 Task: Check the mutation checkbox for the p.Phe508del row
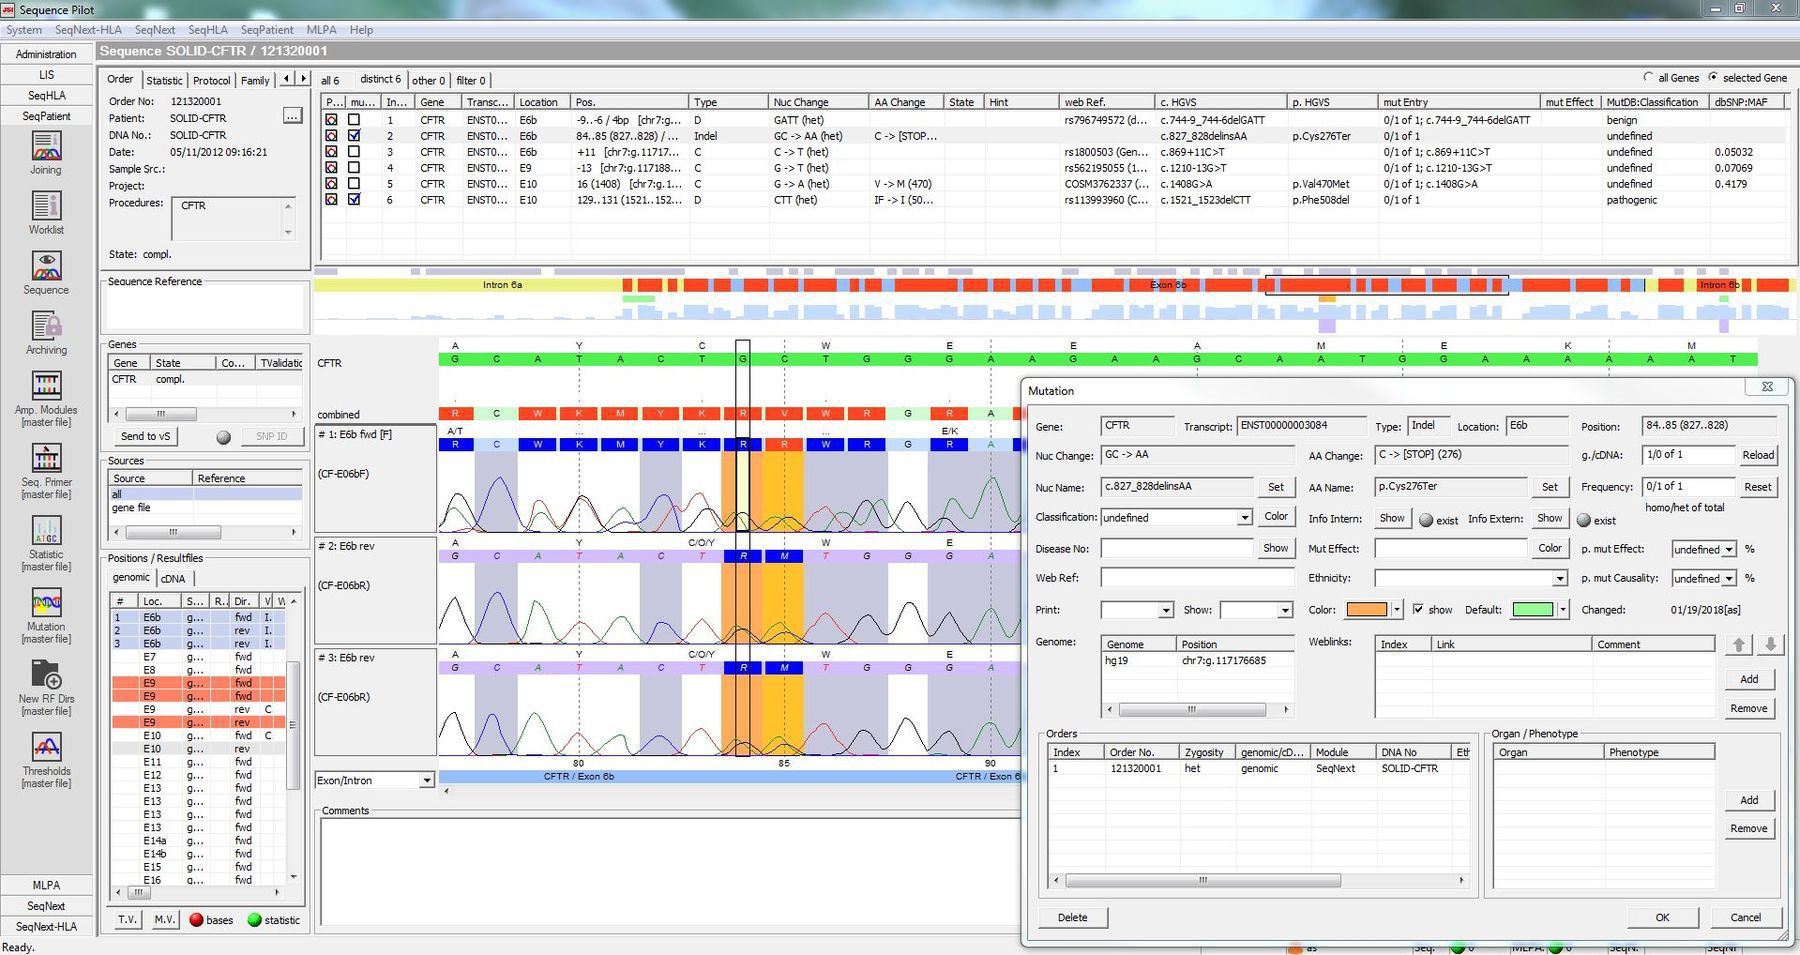point(352,200)
